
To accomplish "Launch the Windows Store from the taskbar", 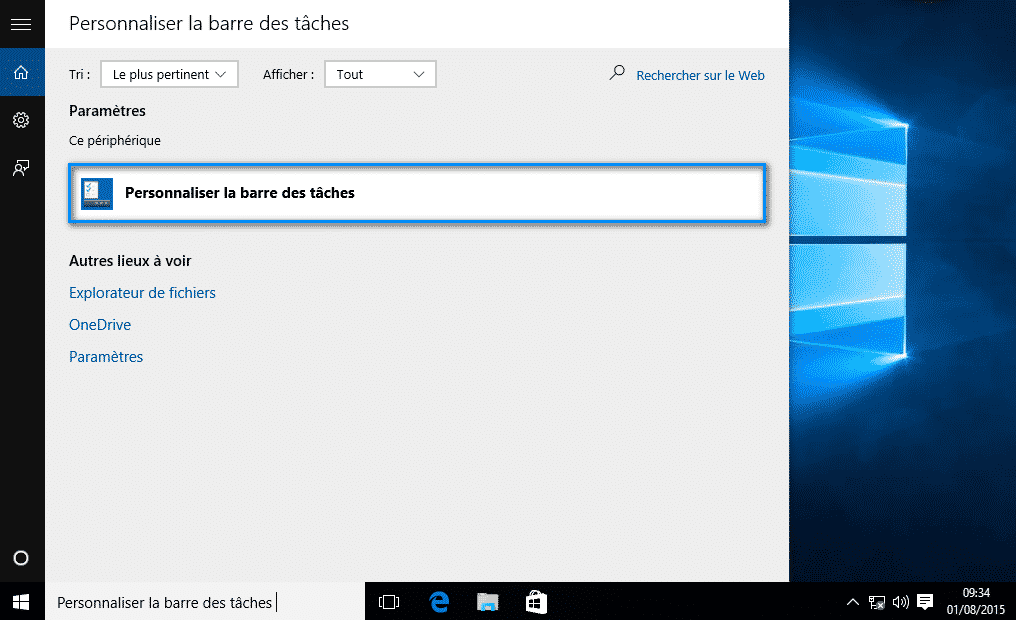I will (536, 602).
